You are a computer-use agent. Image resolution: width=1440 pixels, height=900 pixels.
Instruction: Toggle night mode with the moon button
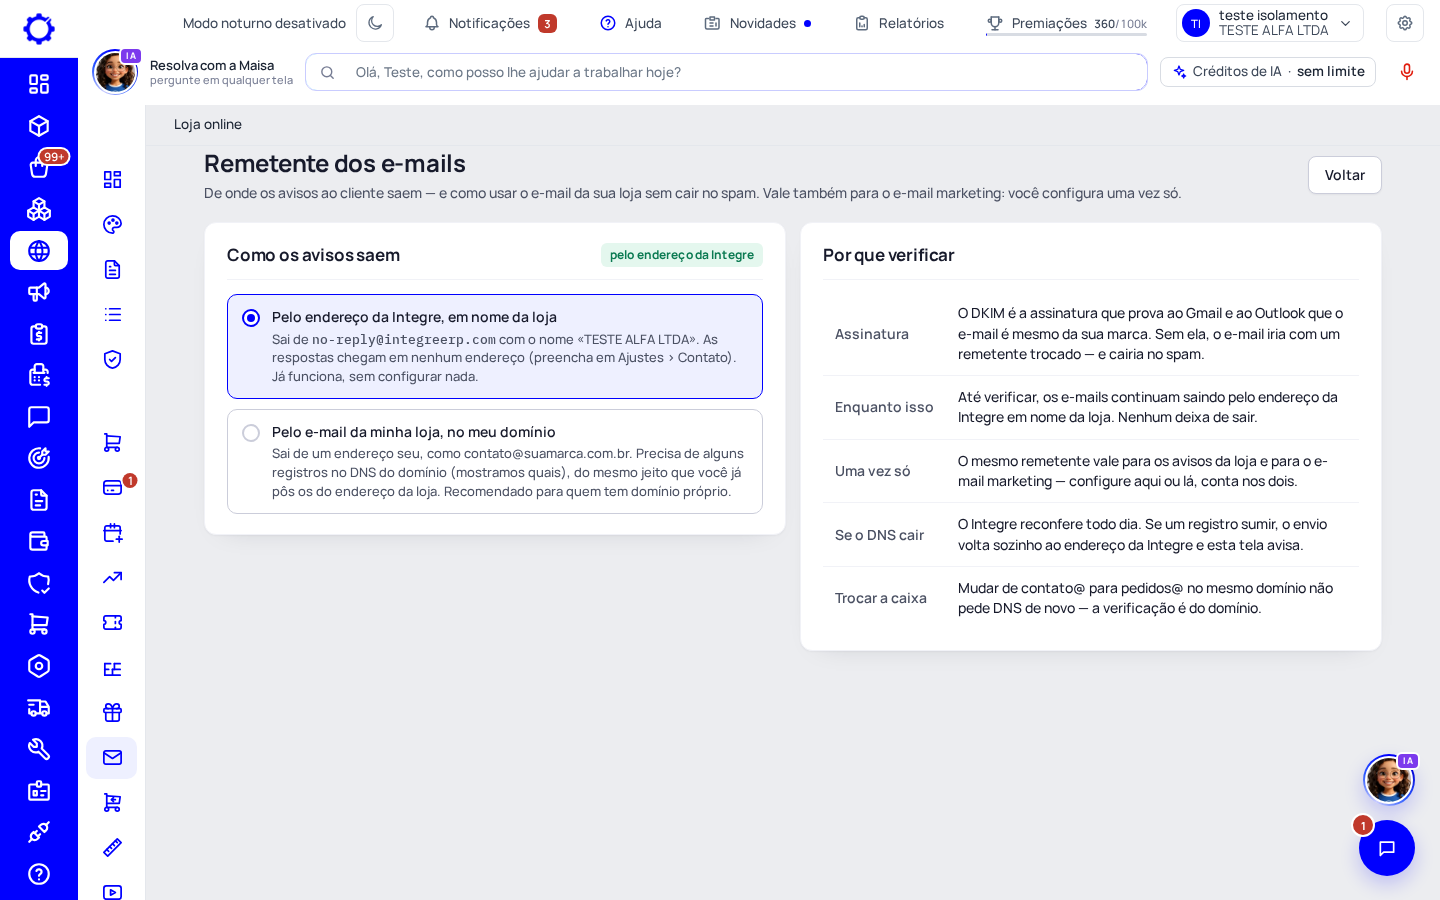coord(375,23)
